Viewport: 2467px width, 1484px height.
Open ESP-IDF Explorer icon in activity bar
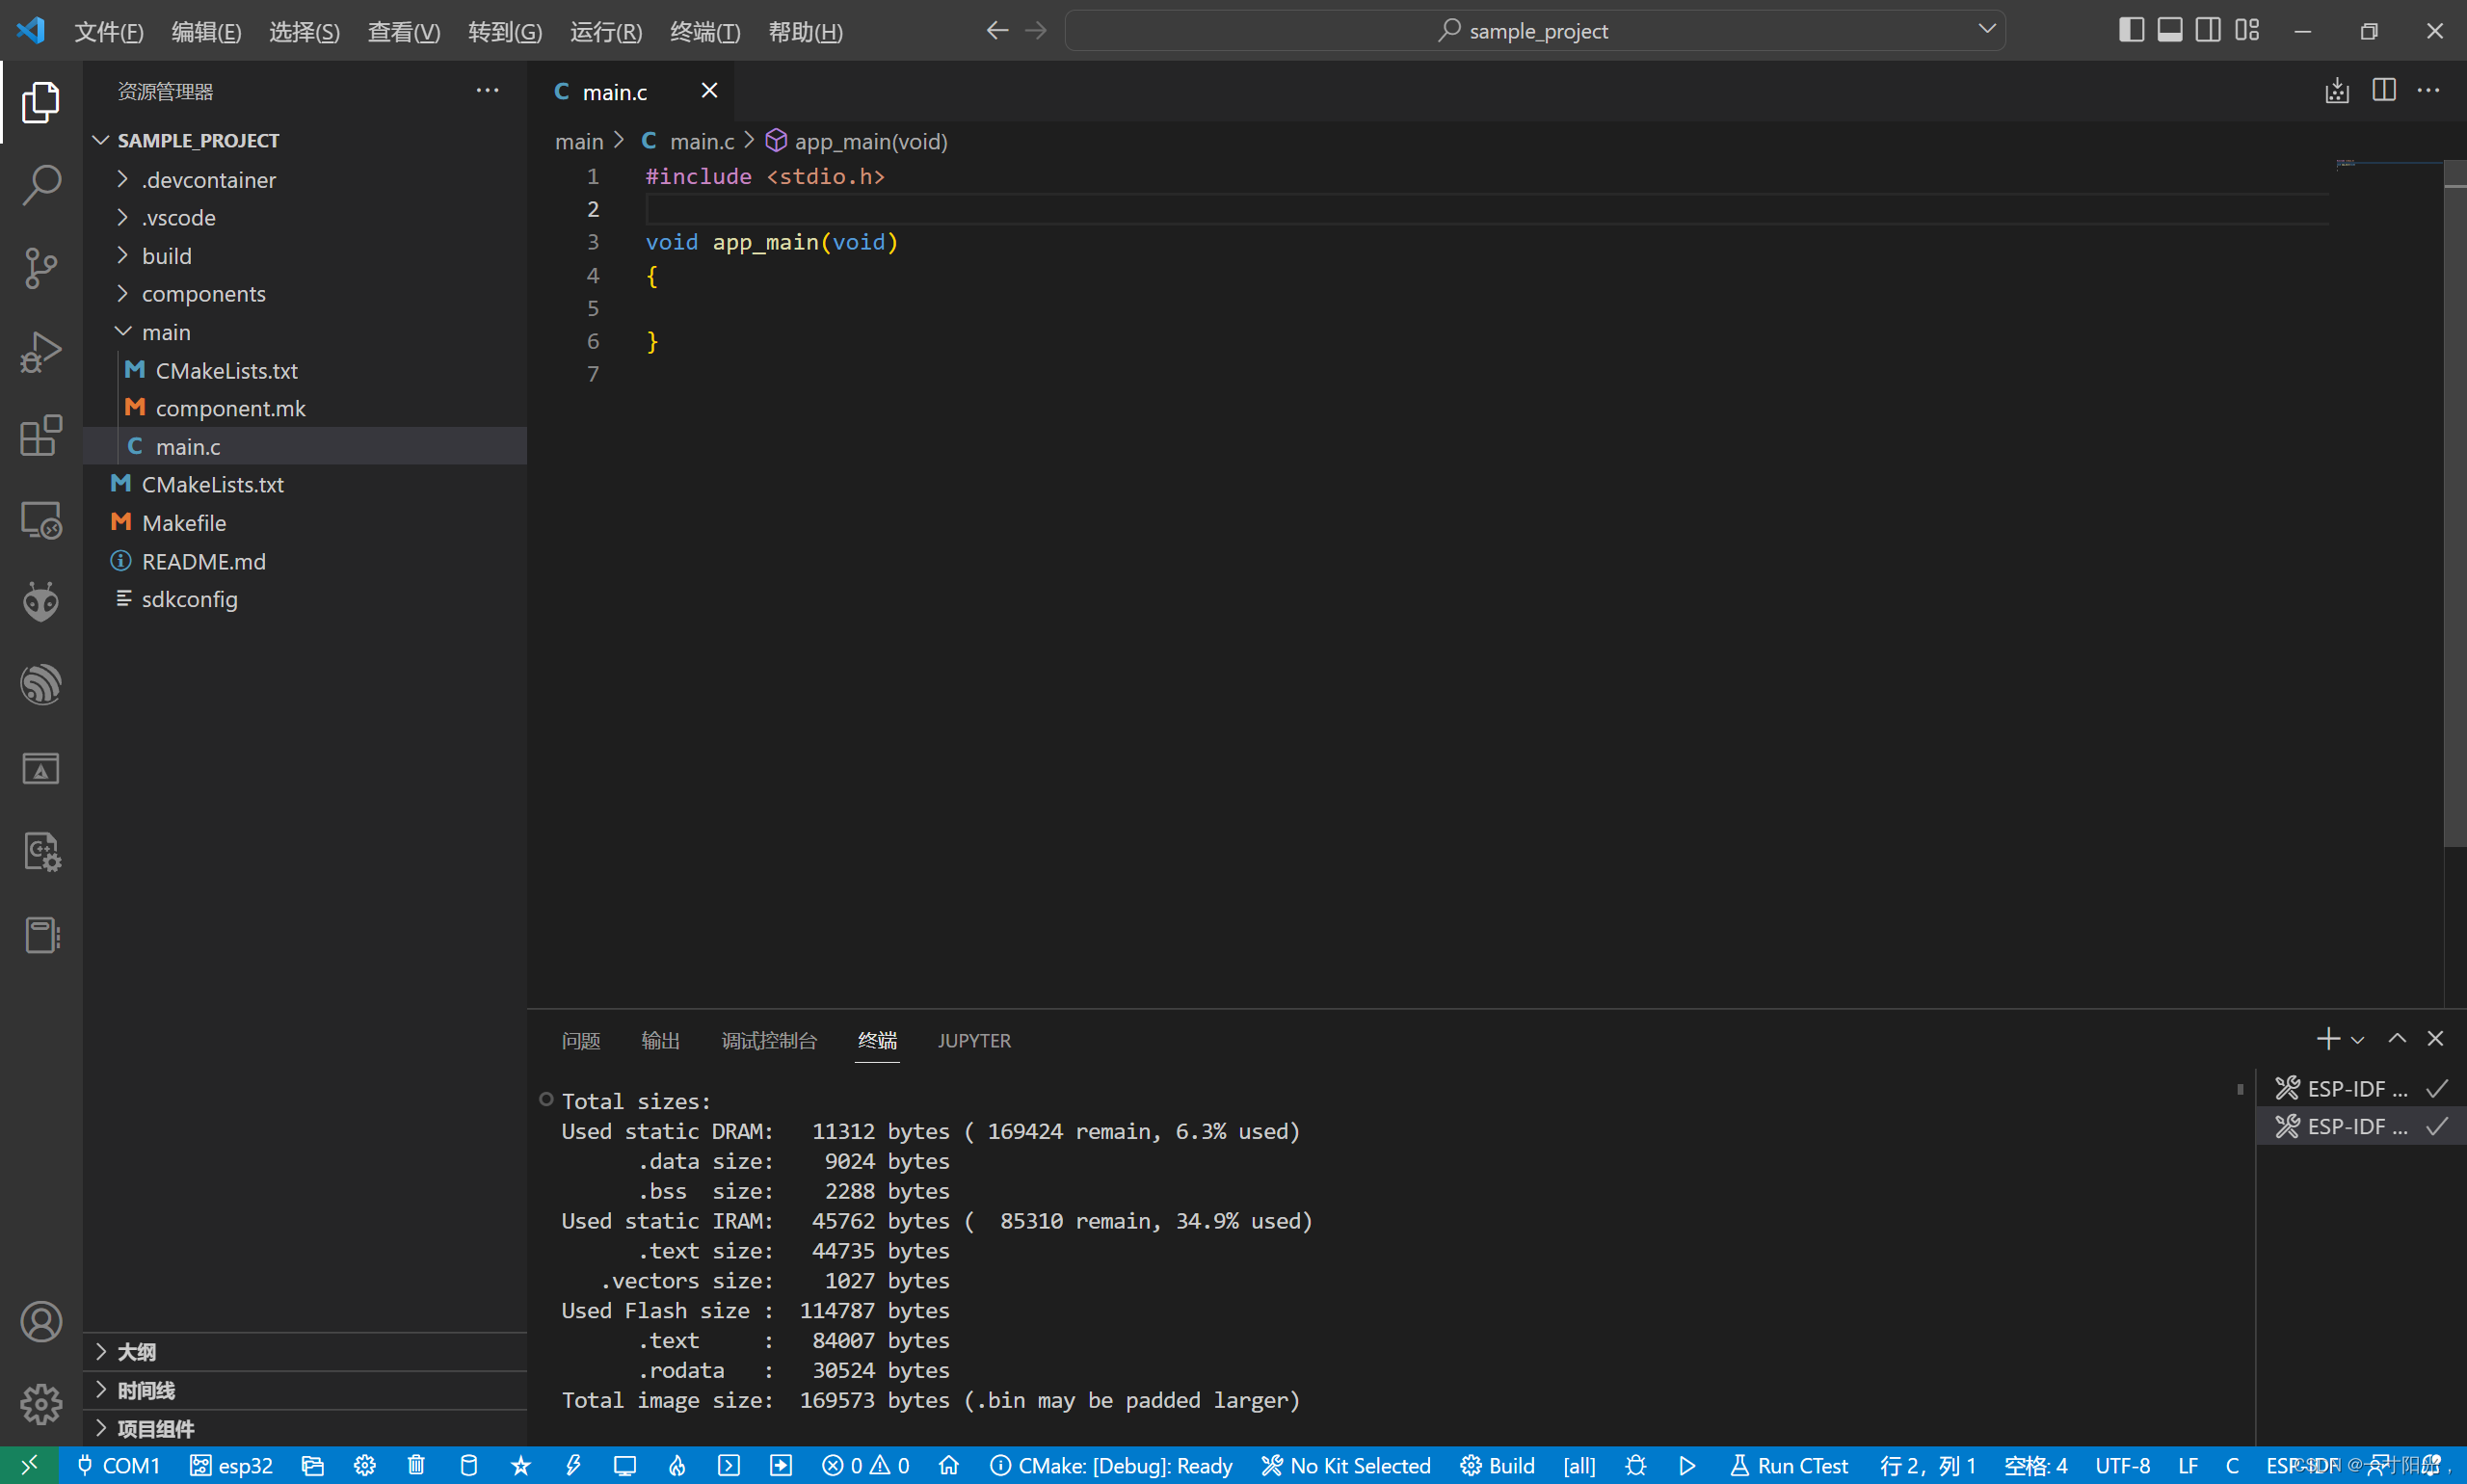[x=41, y=685]
